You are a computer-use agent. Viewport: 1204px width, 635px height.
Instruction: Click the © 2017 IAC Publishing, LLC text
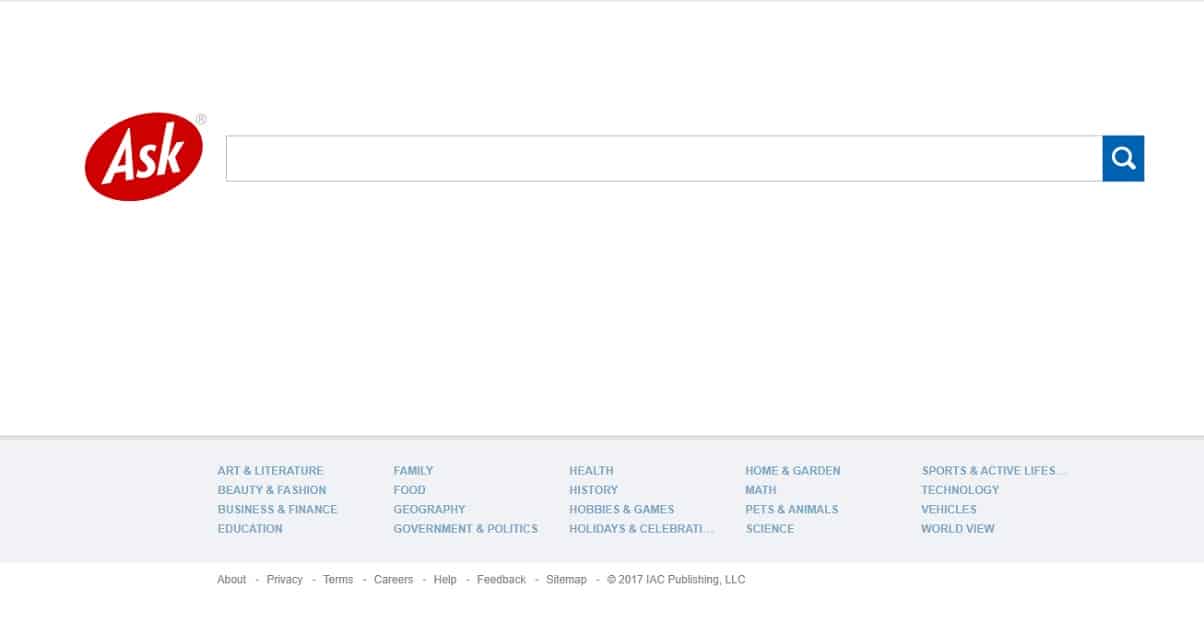[x=676, y=580]
